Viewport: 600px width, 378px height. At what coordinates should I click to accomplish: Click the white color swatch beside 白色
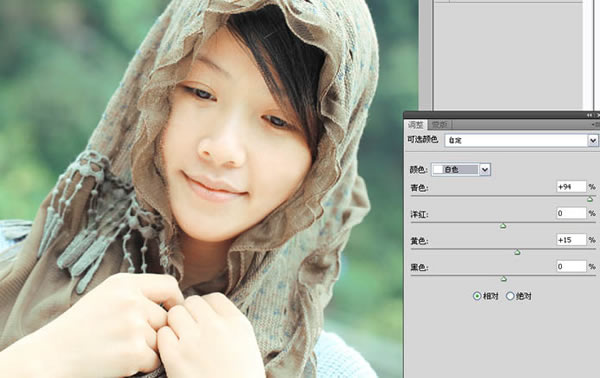coord(438,169)
